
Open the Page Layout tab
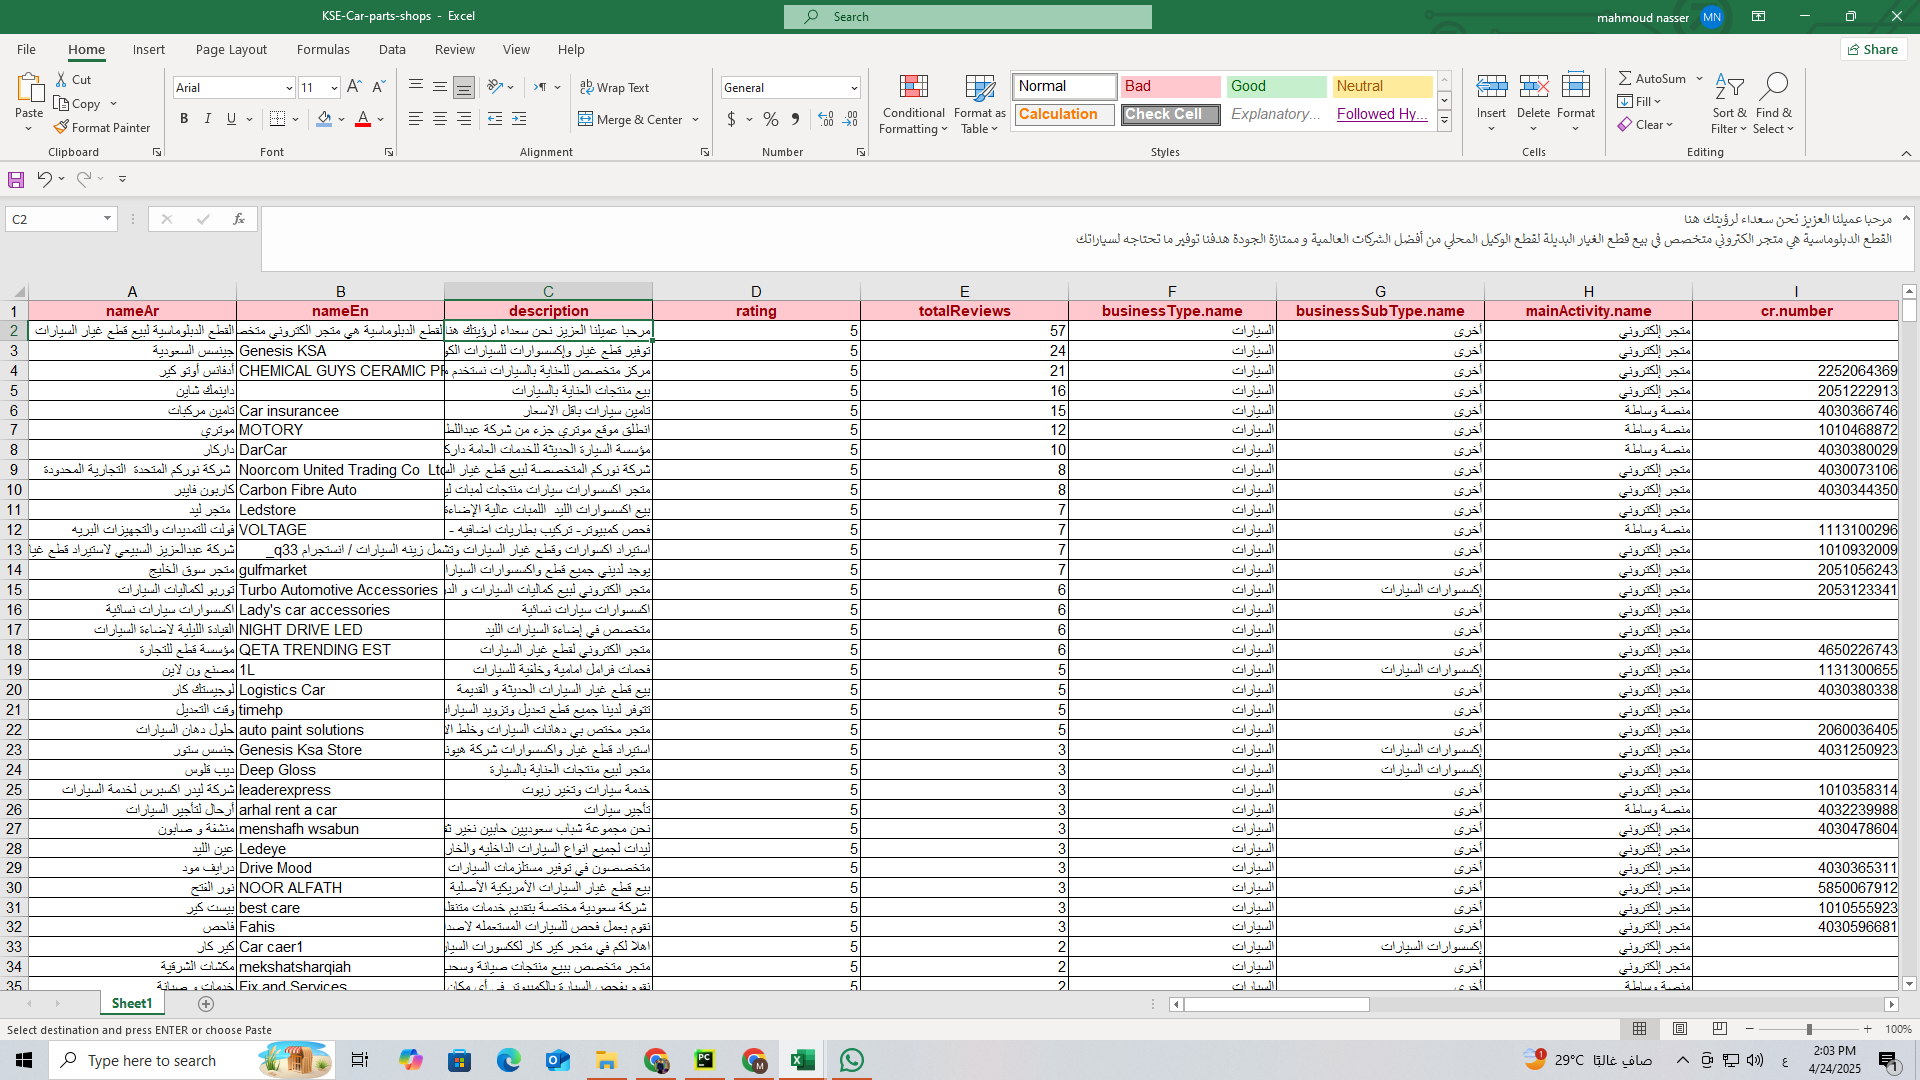(x=231, y=49)
